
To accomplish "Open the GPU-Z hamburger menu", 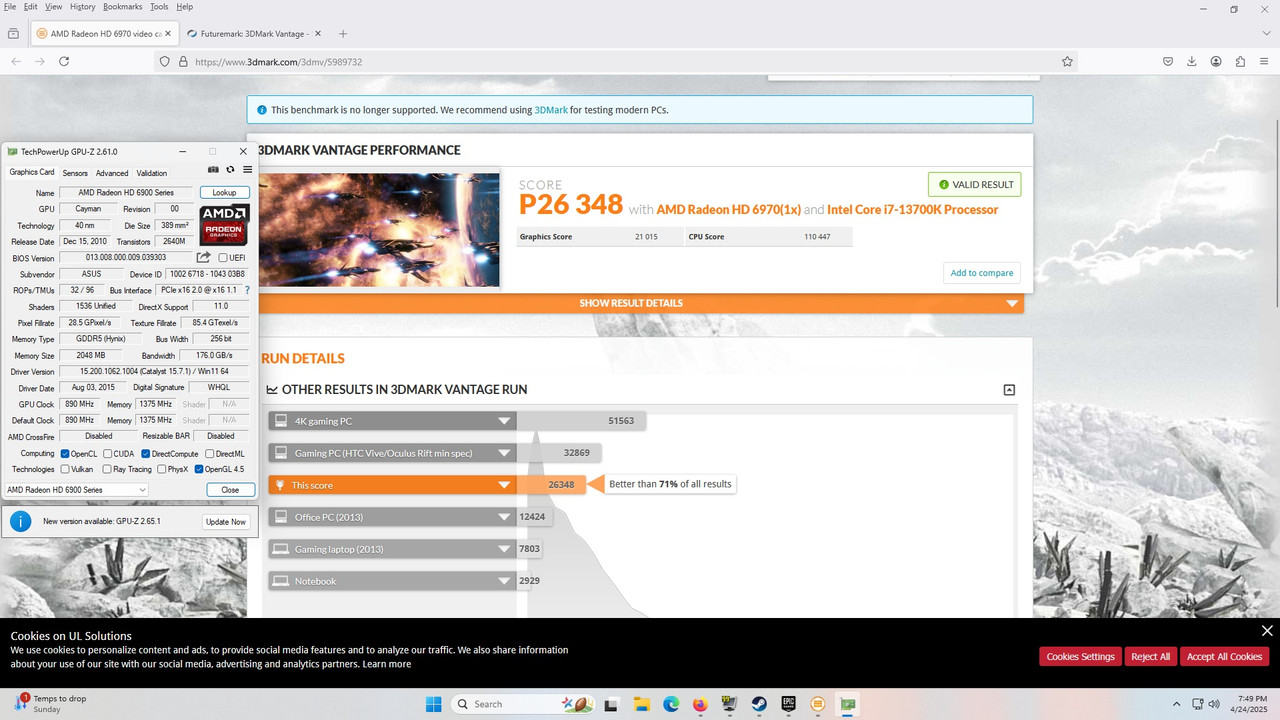I will click(247, 170).
